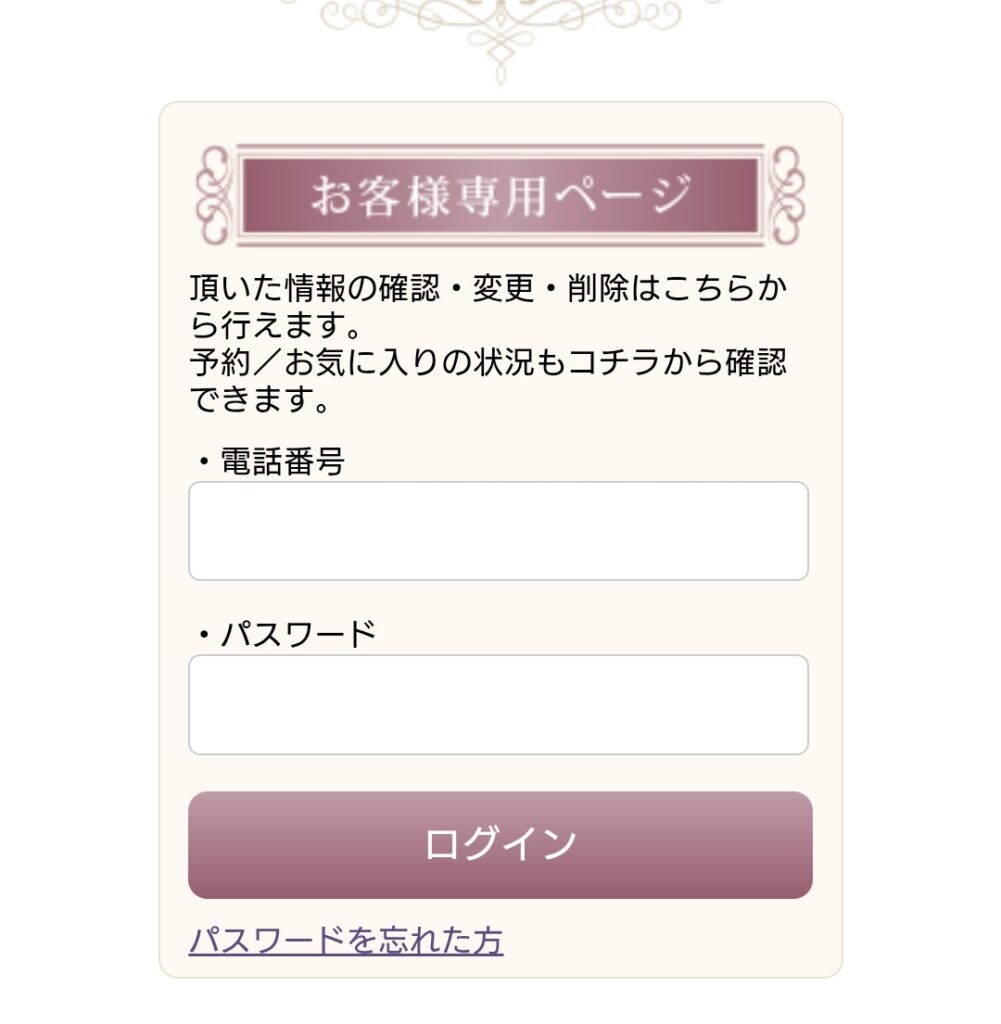Viewport: 1001px width, 1024px height.
Task: Click the word 削除 in the description
Action: tap(596, 288)
